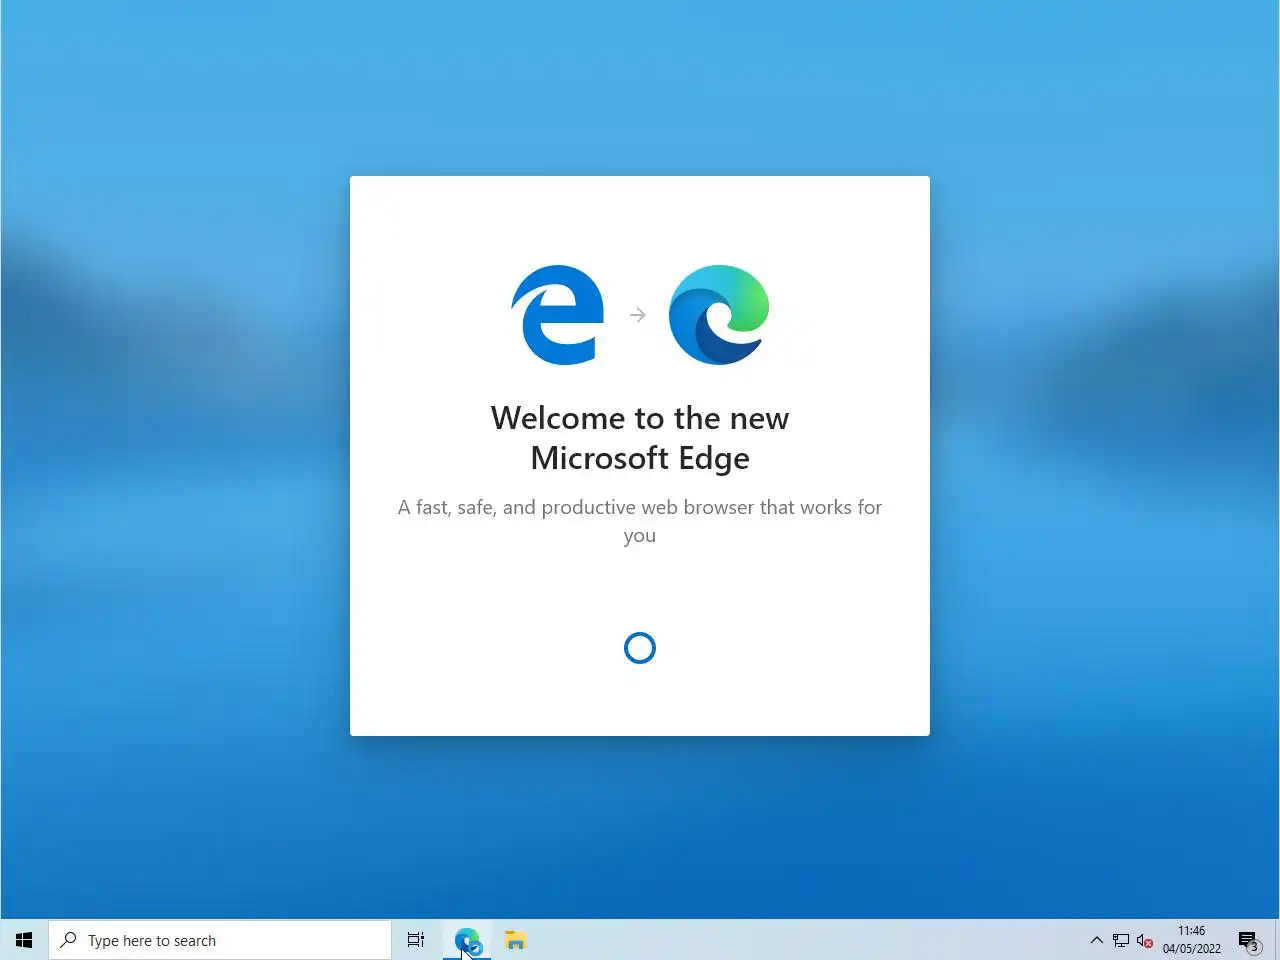Click the date 04/05/2022 in the tray
The height and width of the screenshot is (960, 1280).
coord(1191,949)
